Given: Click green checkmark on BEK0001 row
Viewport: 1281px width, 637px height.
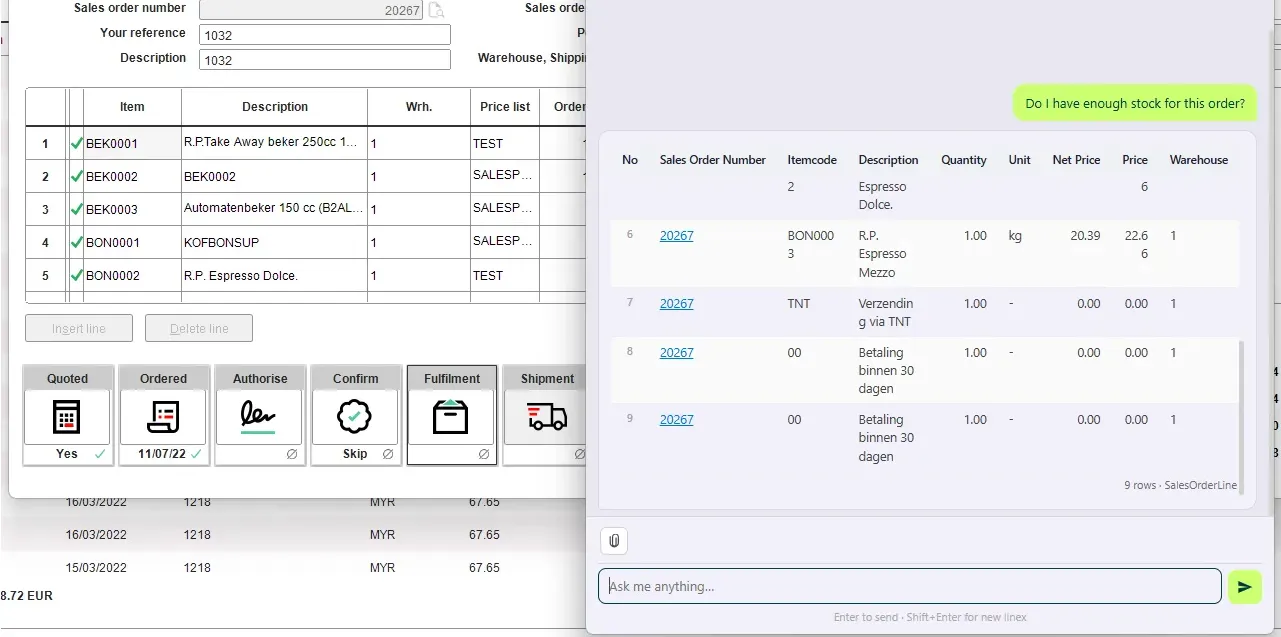Looking at the screenshot, I should click(x=77, y=143).
